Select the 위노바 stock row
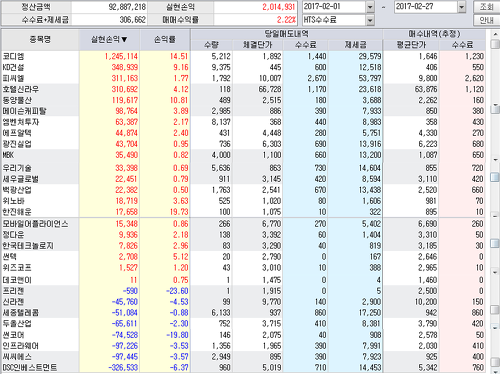This screenshot has height=374, width=500. pos(243,201)
